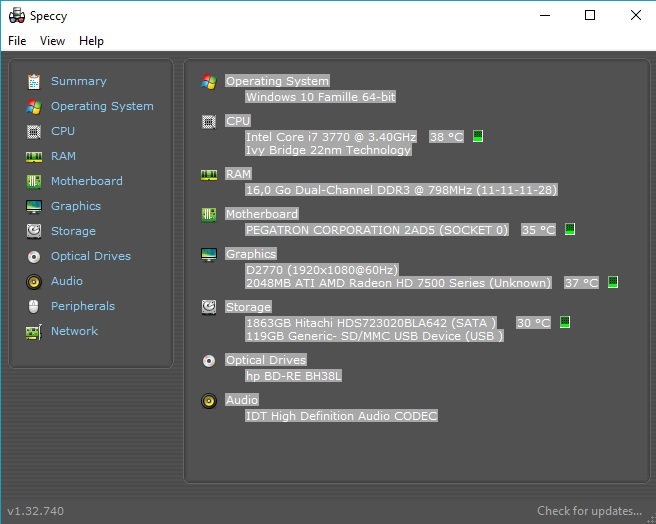Click the Motherboard heading in summary pane
Viewport: 656px width, 524px height.
(x=262, y=214)
